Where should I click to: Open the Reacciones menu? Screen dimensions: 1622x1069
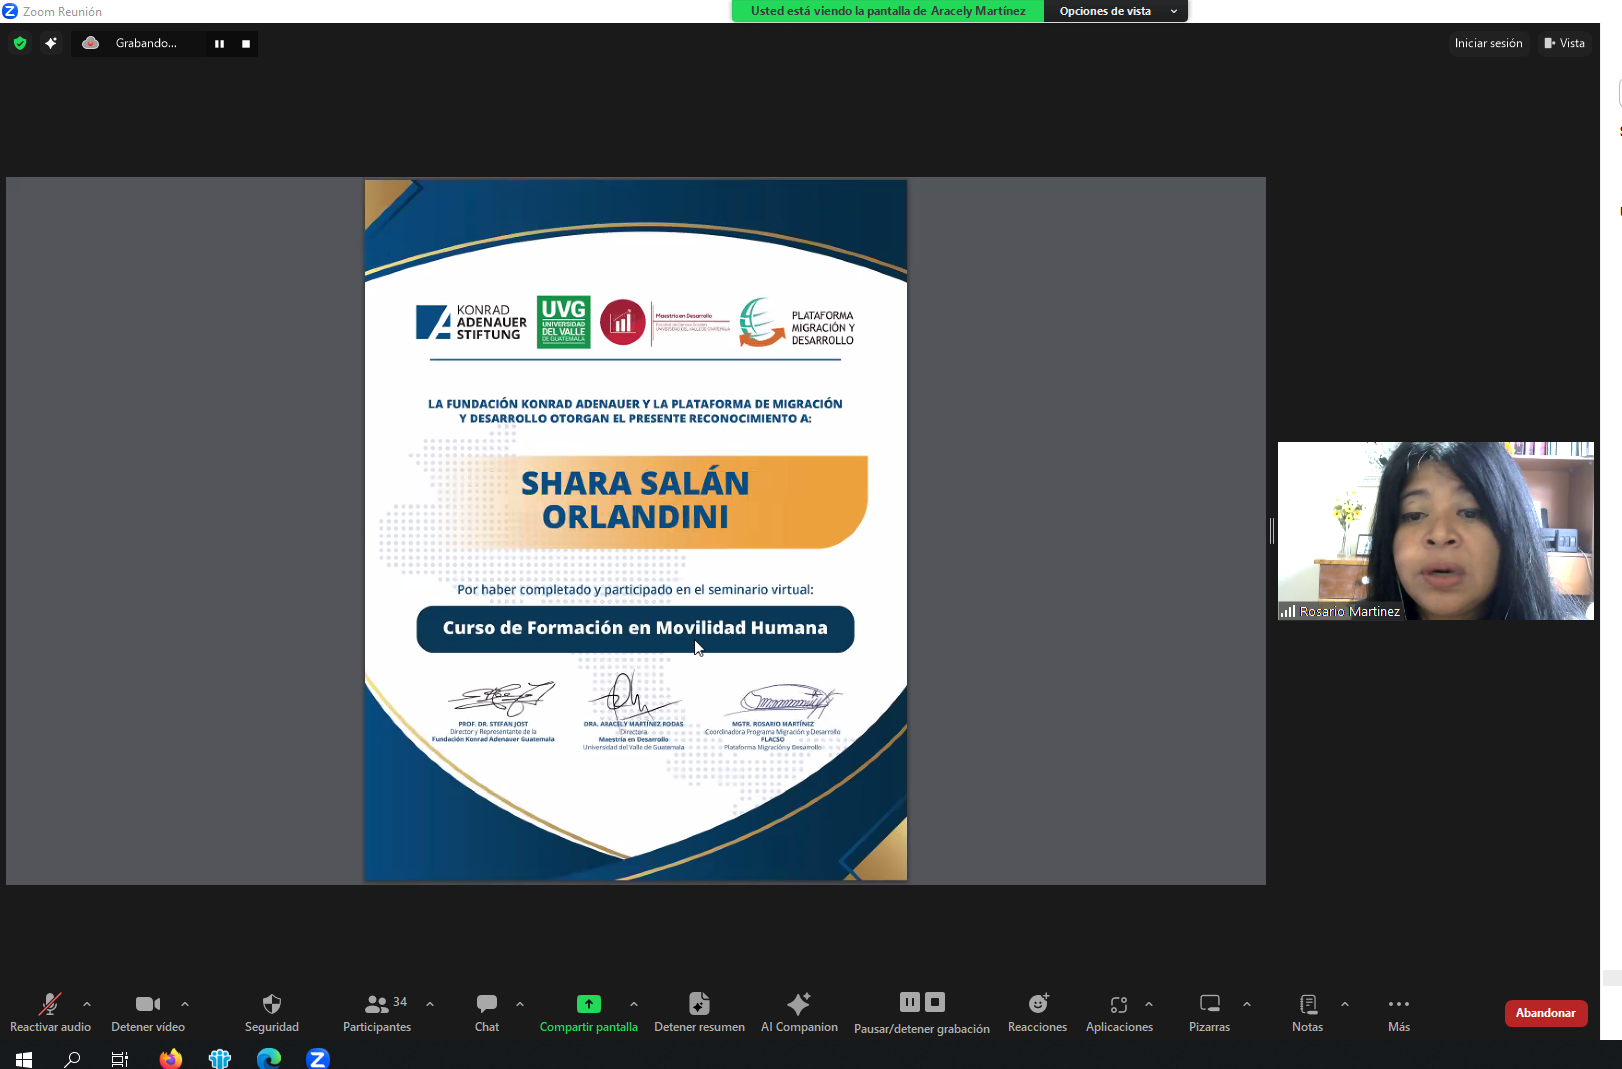click(x=1037, y=1011)
